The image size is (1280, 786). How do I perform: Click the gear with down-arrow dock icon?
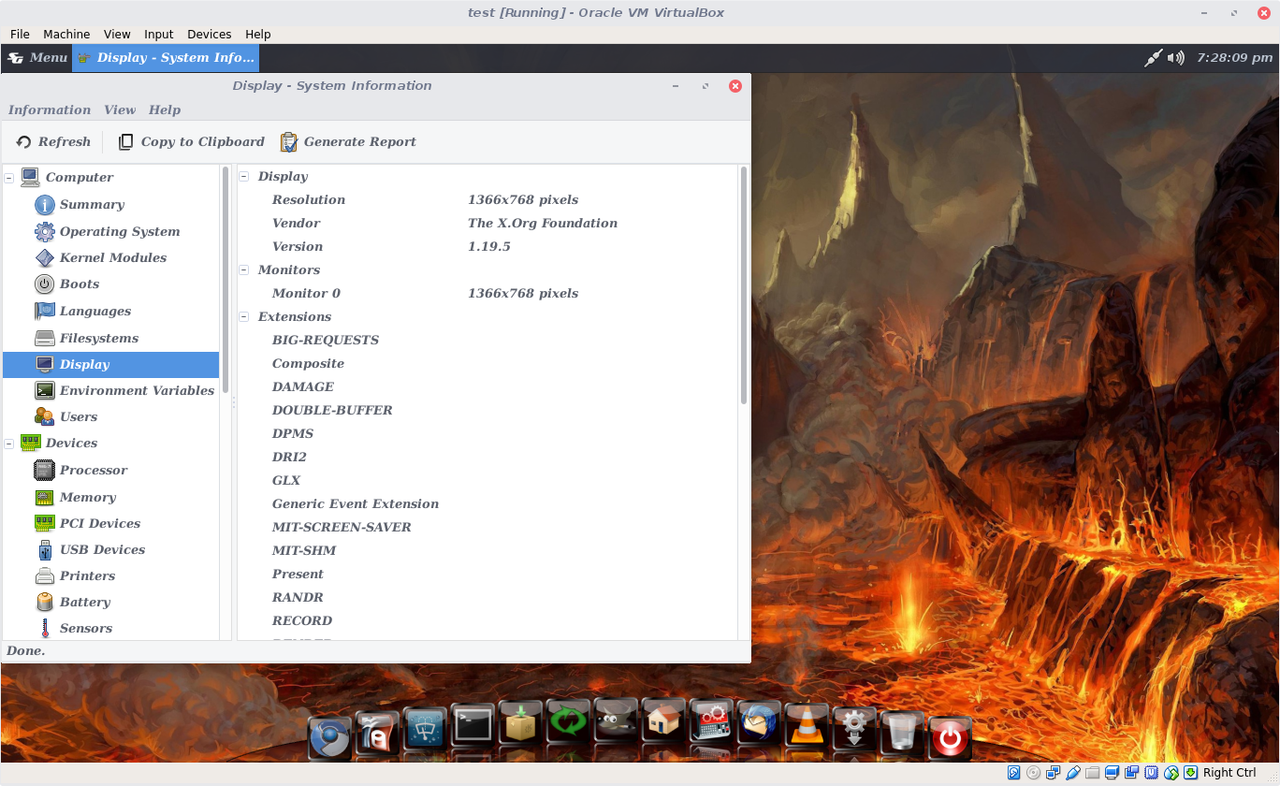tap(854, 729)
